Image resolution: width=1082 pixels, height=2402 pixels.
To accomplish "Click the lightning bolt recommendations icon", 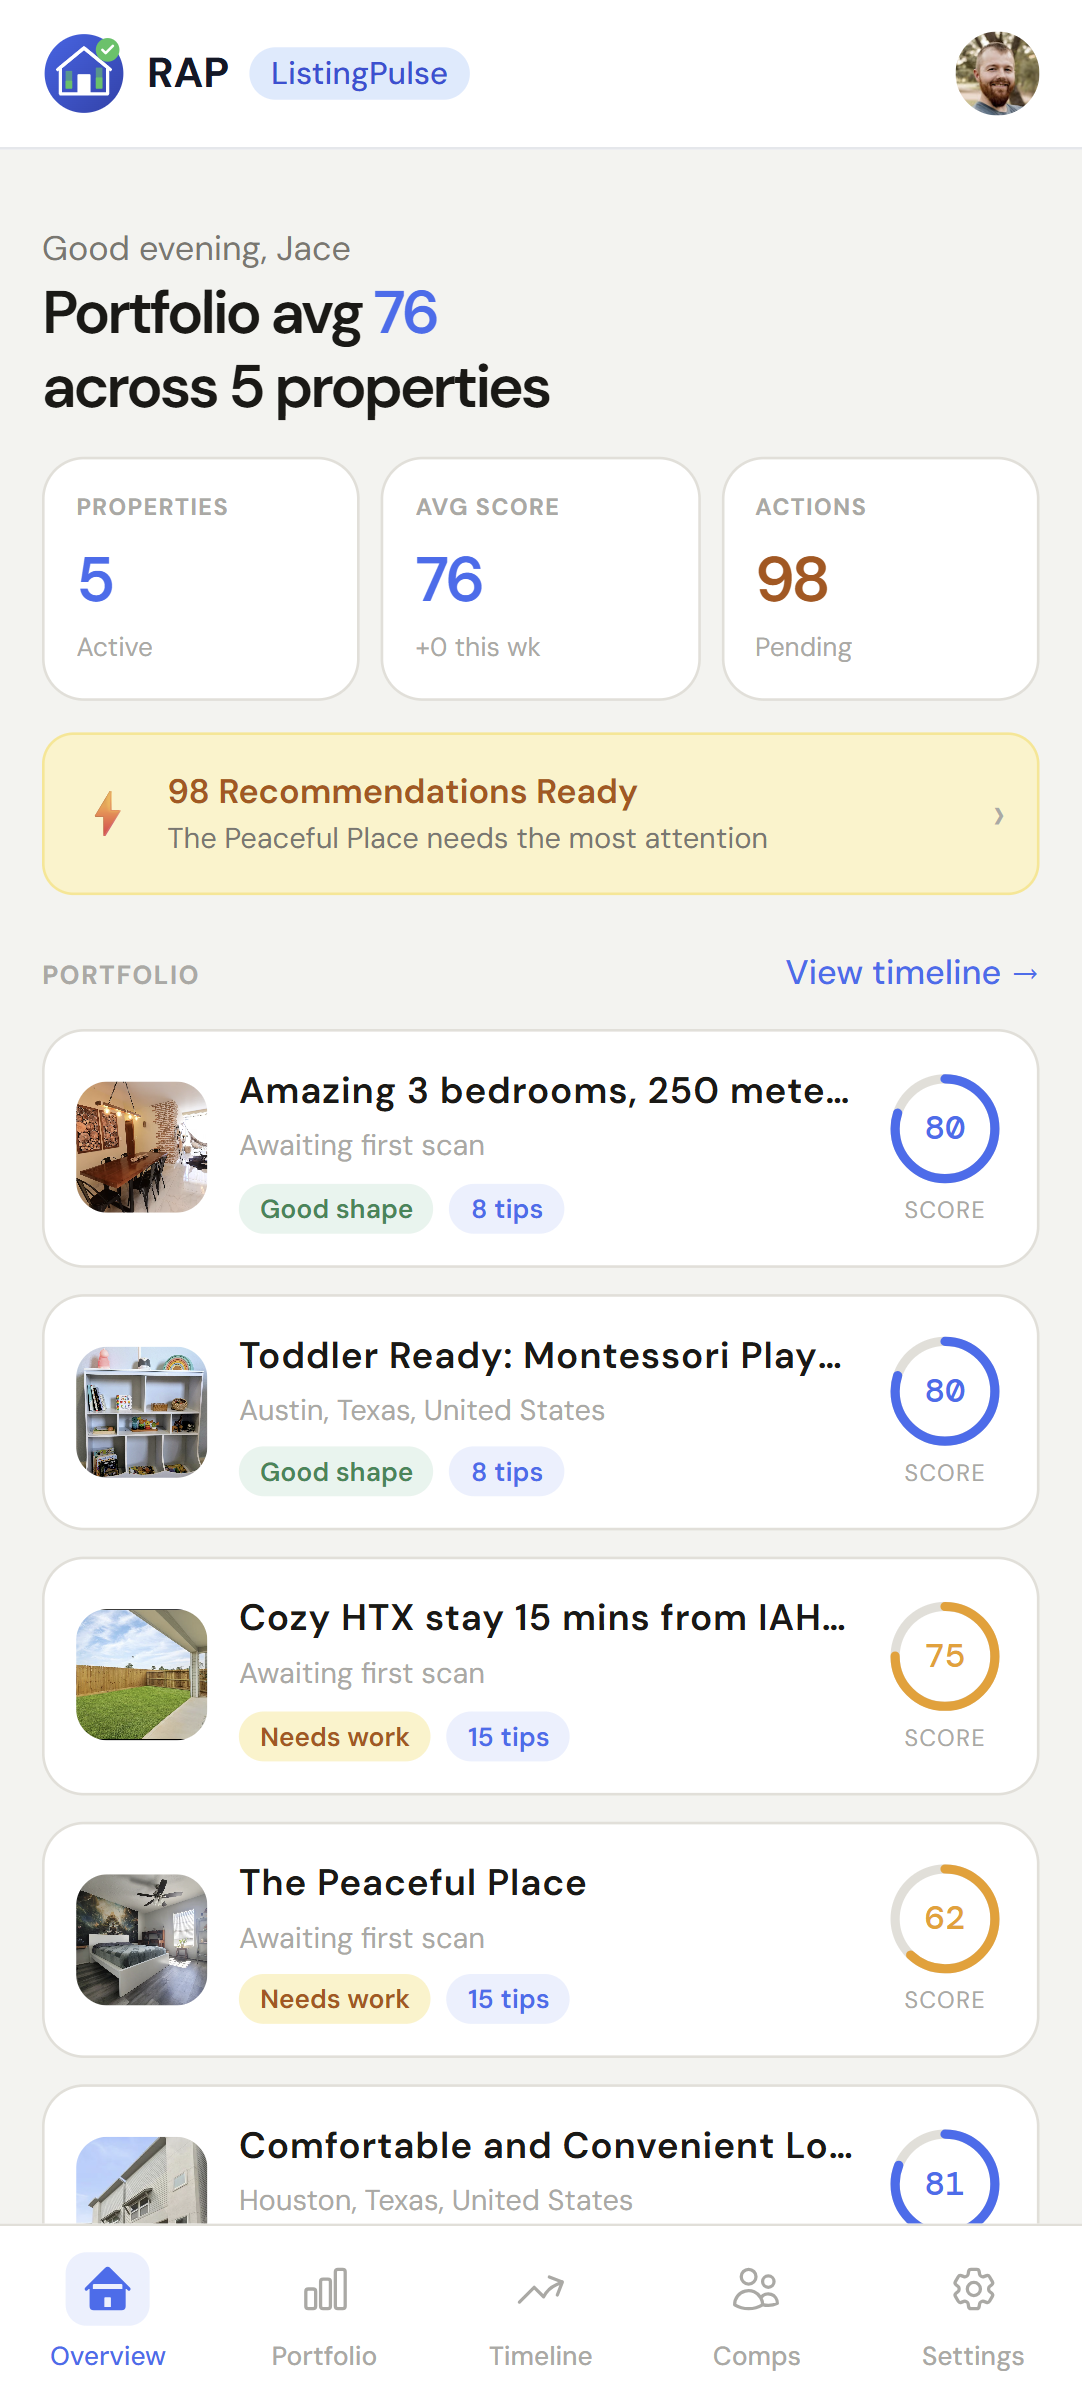I will 108,814.
